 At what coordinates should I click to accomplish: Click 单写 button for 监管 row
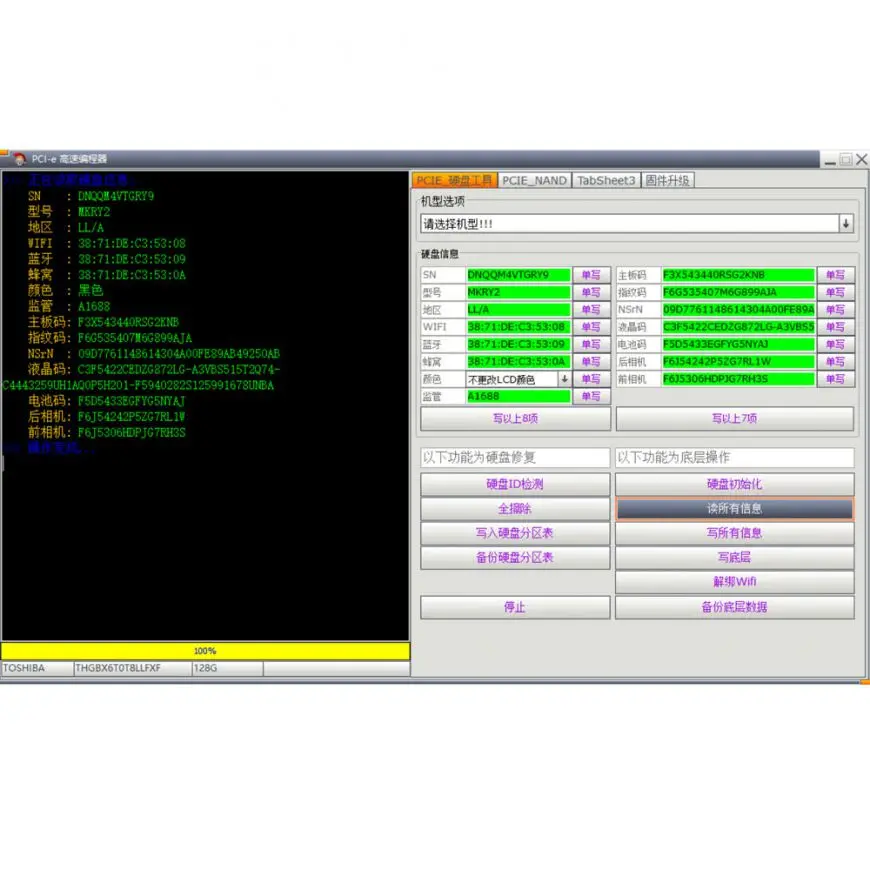tap(591, 396)
